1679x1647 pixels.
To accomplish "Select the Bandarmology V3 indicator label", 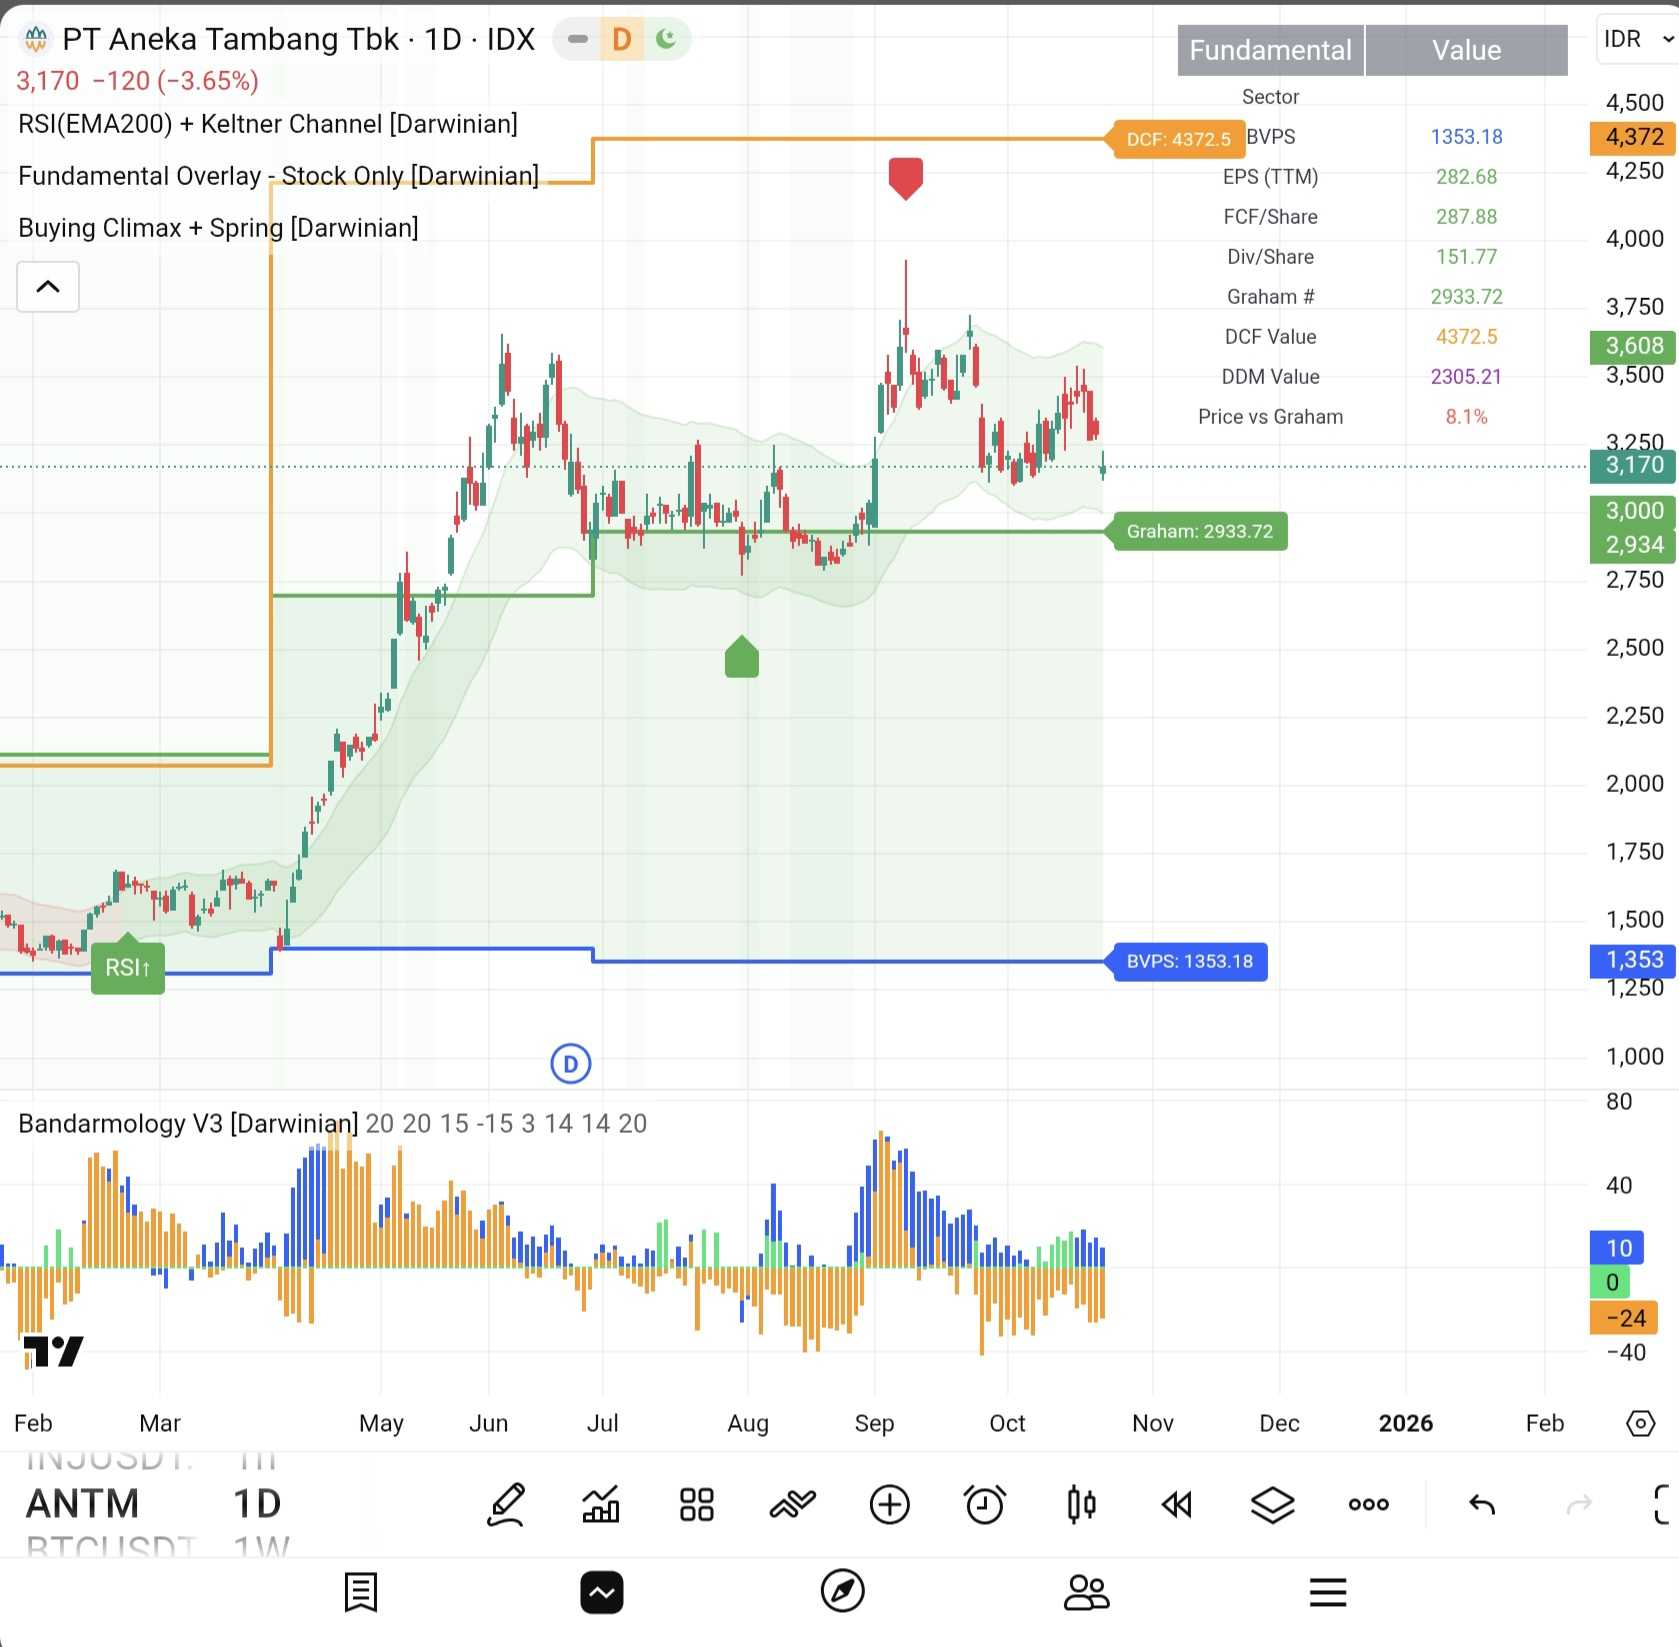I will click(188, 1124).
